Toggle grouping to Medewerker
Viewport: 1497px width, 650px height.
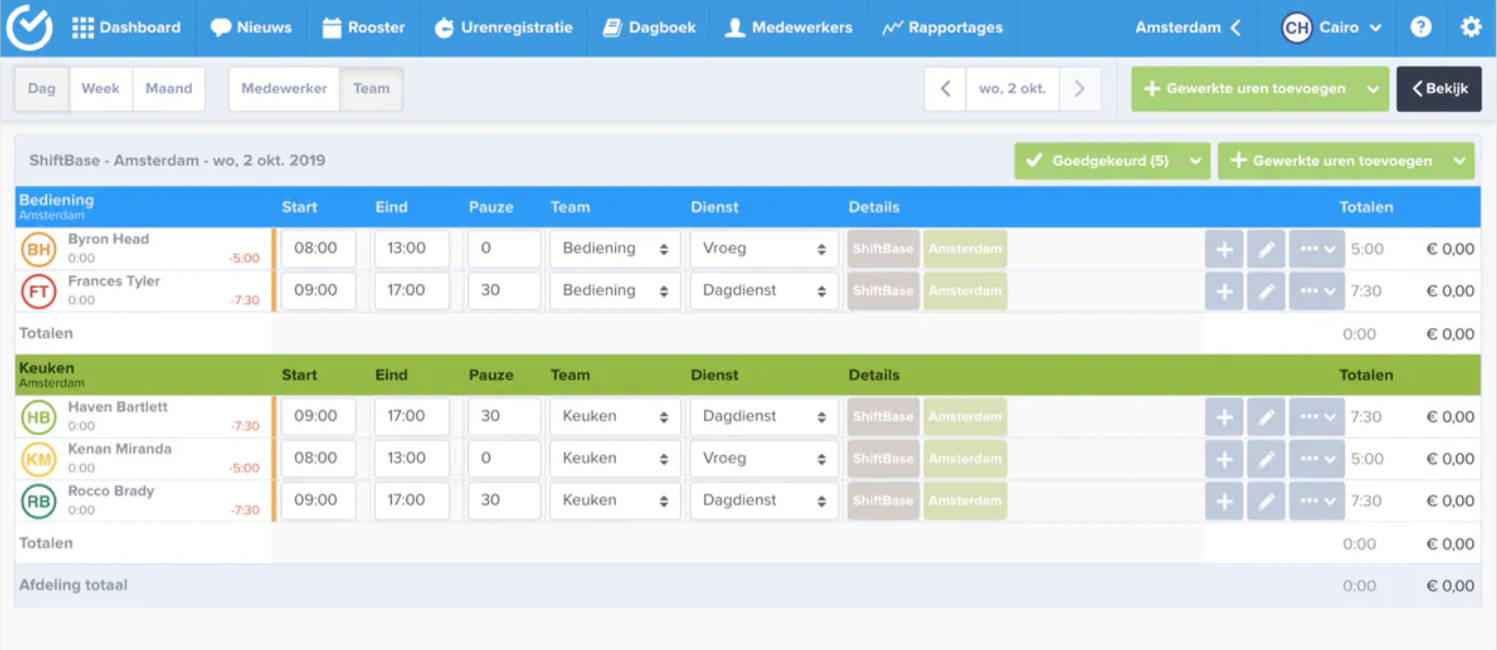(x=284, y=89)
